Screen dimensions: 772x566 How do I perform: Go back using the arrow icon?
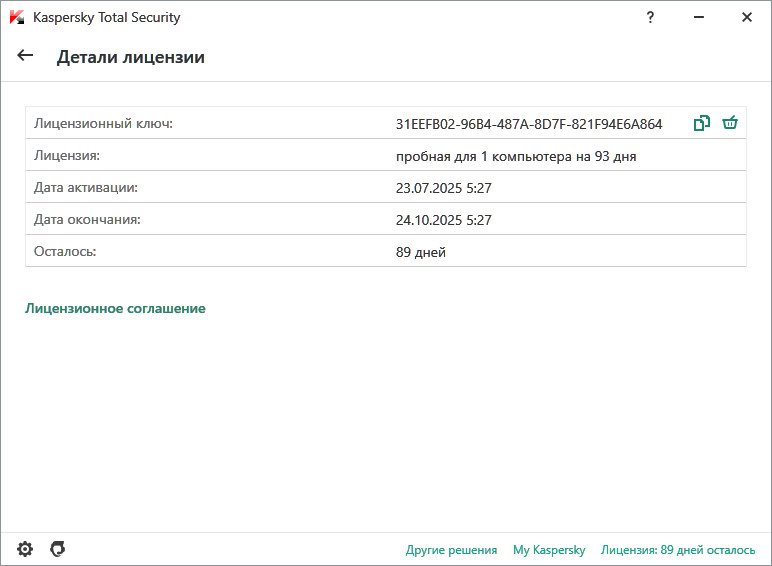tap(26, 56)
